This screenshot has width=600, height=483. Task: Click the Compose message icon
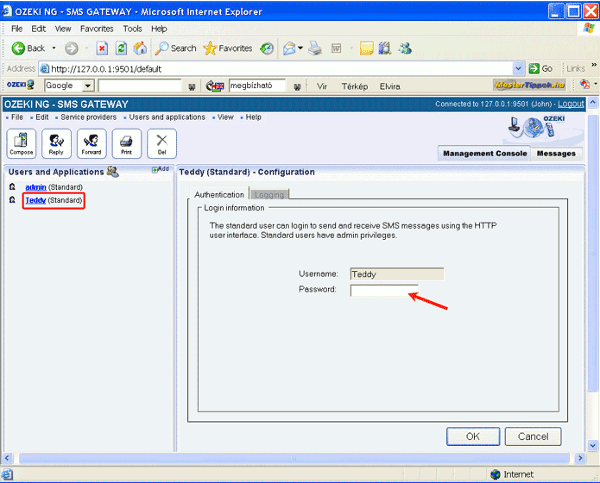21,144
